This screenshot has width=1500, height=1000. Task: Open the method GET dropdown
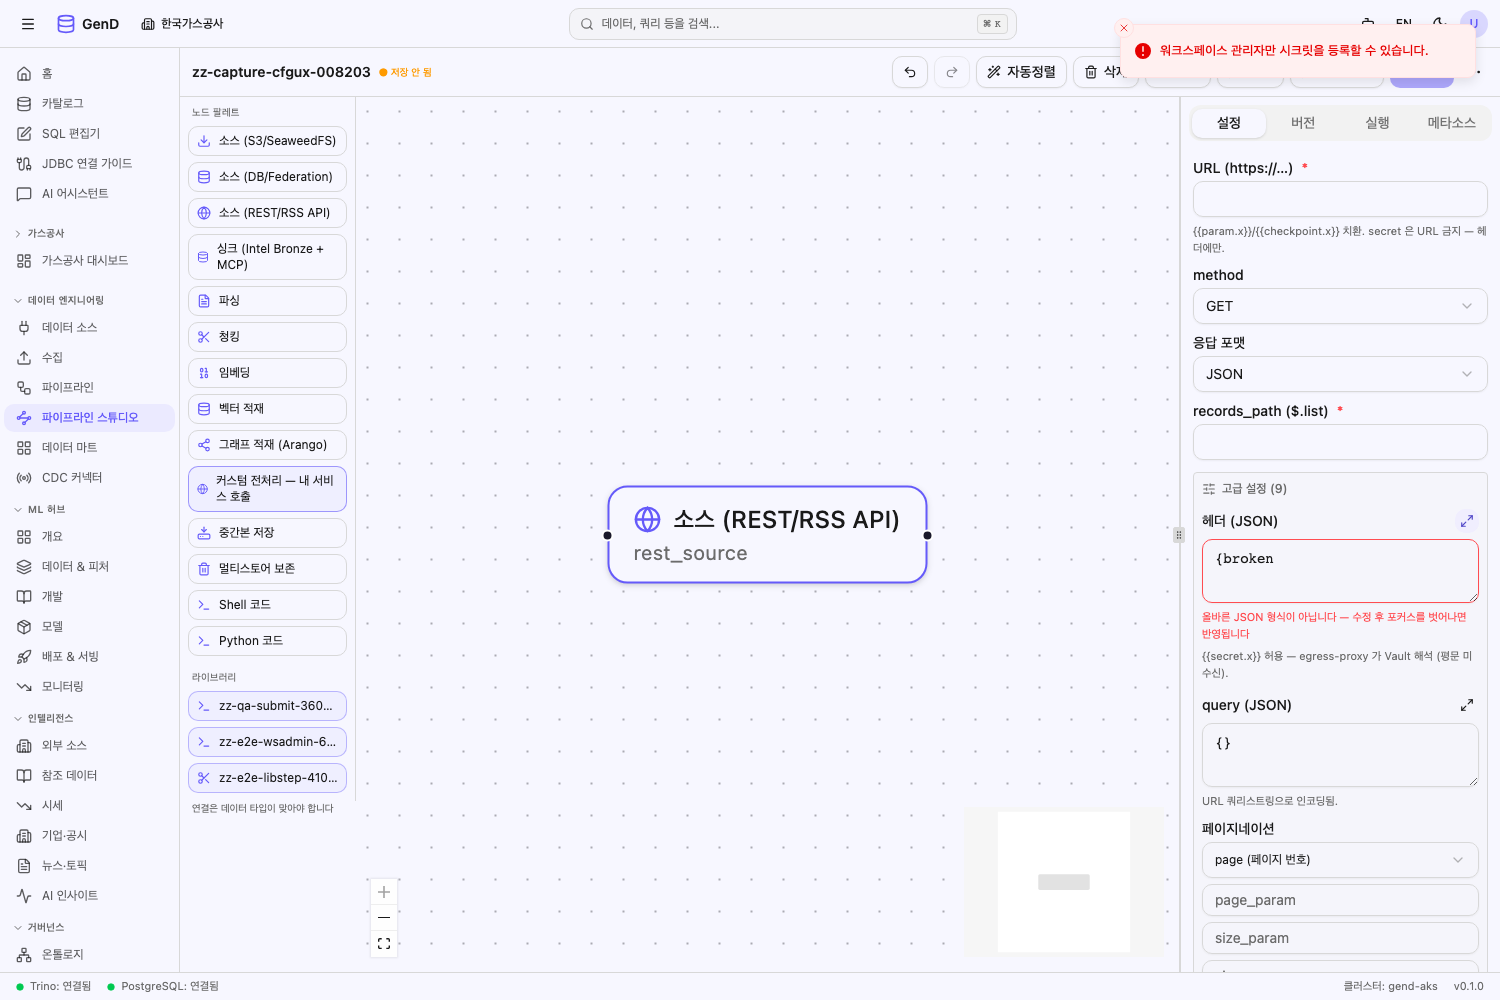click(1340, 306)
